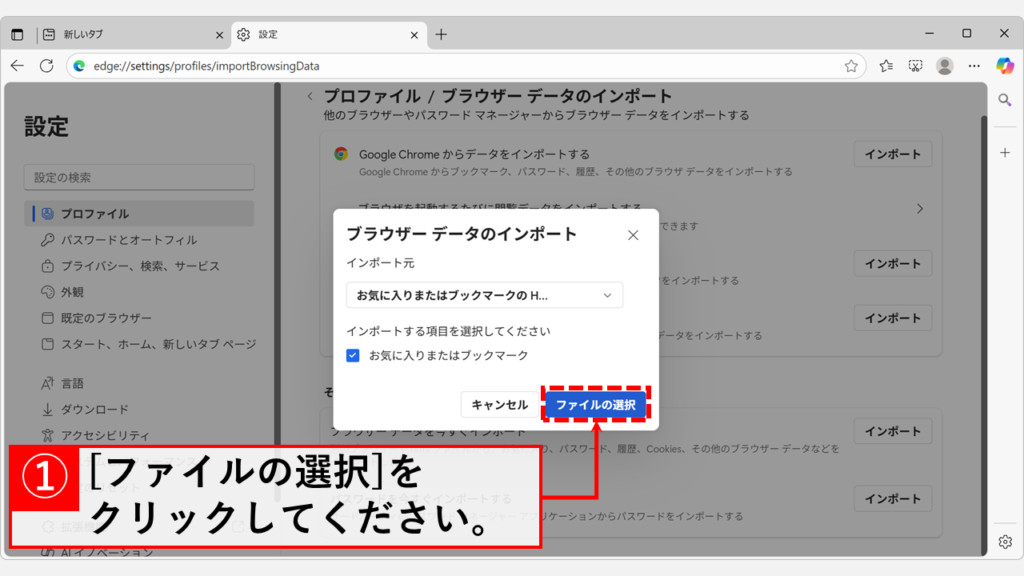Close the ブラウザー データのインポート dialog

tap(633, 235)
